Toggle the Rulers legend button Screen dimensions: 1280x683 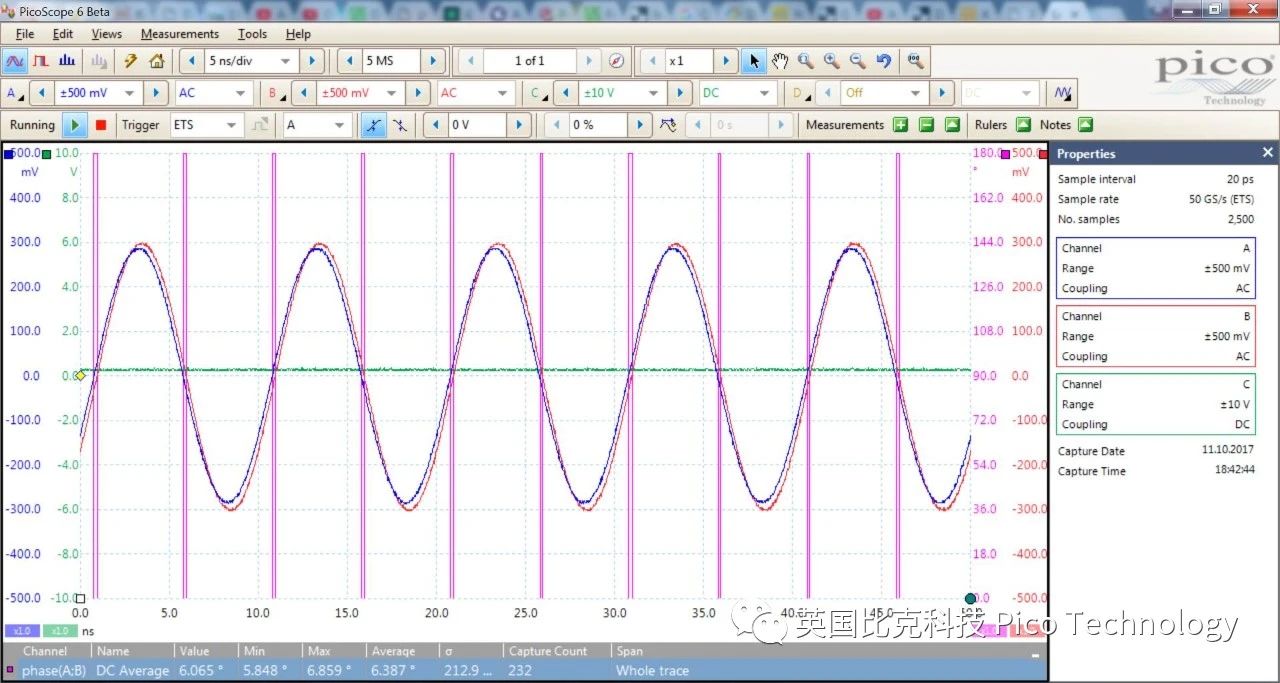(1023, 125)
